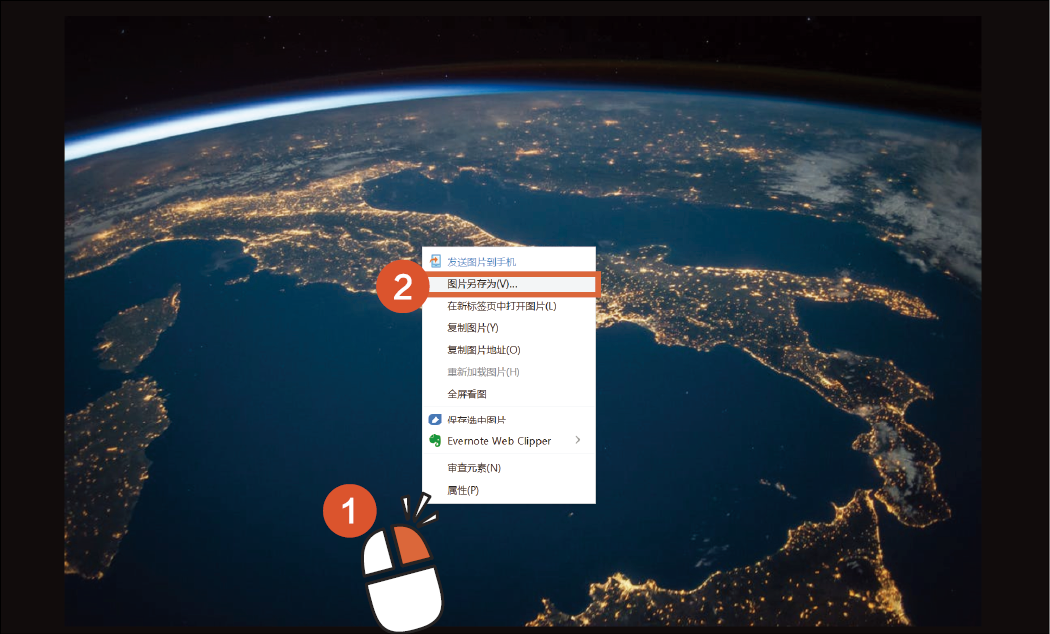Click the send-to-phone icon in the menu
This screenshot has height=634, width=1050.
[435, 261]
